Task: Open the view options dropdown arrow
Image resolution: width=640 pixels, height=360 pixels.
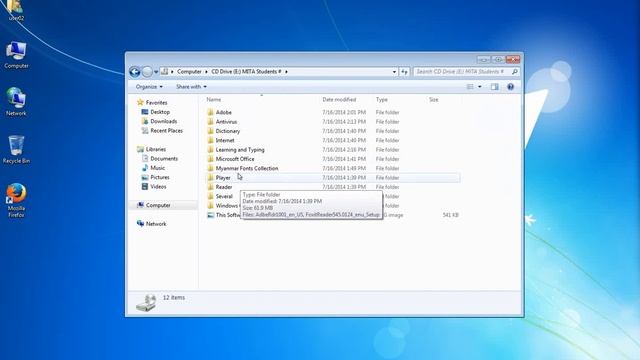Action: (480, 87)
